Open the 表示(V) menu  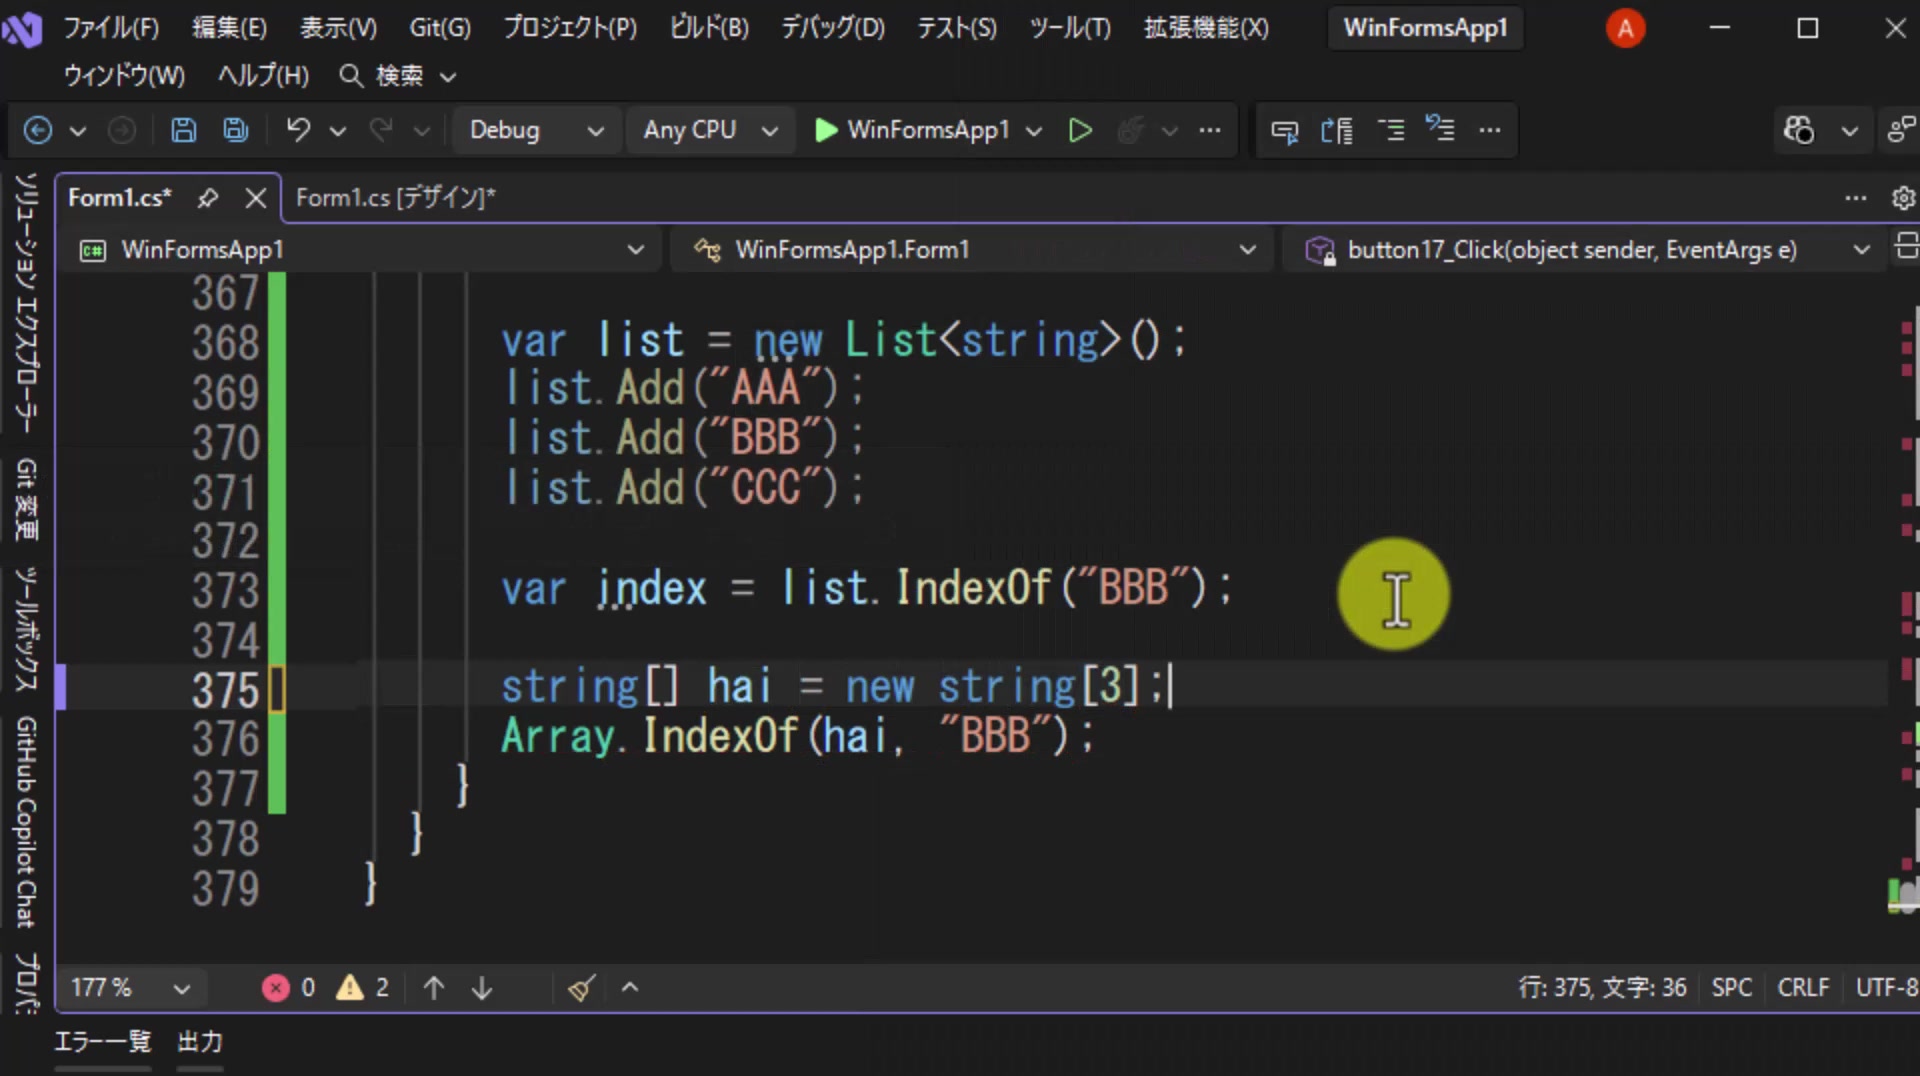coord(338,28)
